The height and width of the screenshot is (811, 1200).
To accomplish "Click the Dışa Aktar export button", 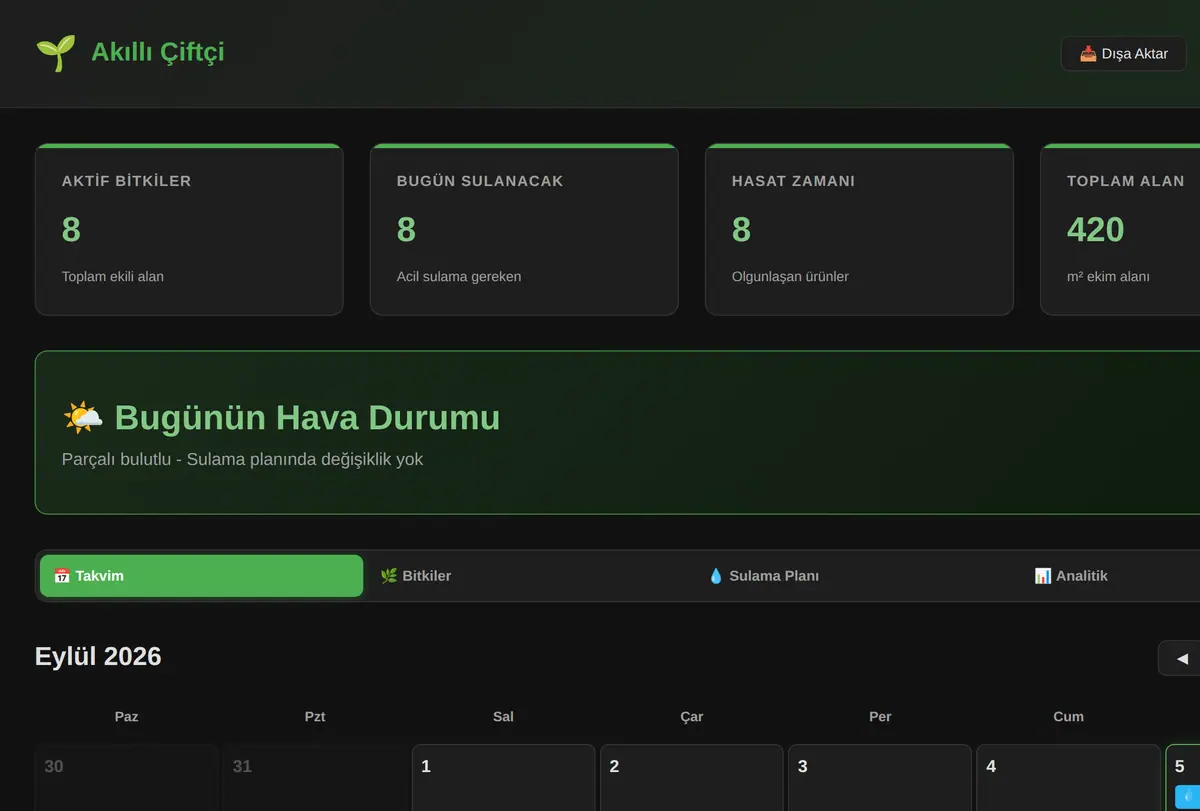I will click(x=1123, y=54).
